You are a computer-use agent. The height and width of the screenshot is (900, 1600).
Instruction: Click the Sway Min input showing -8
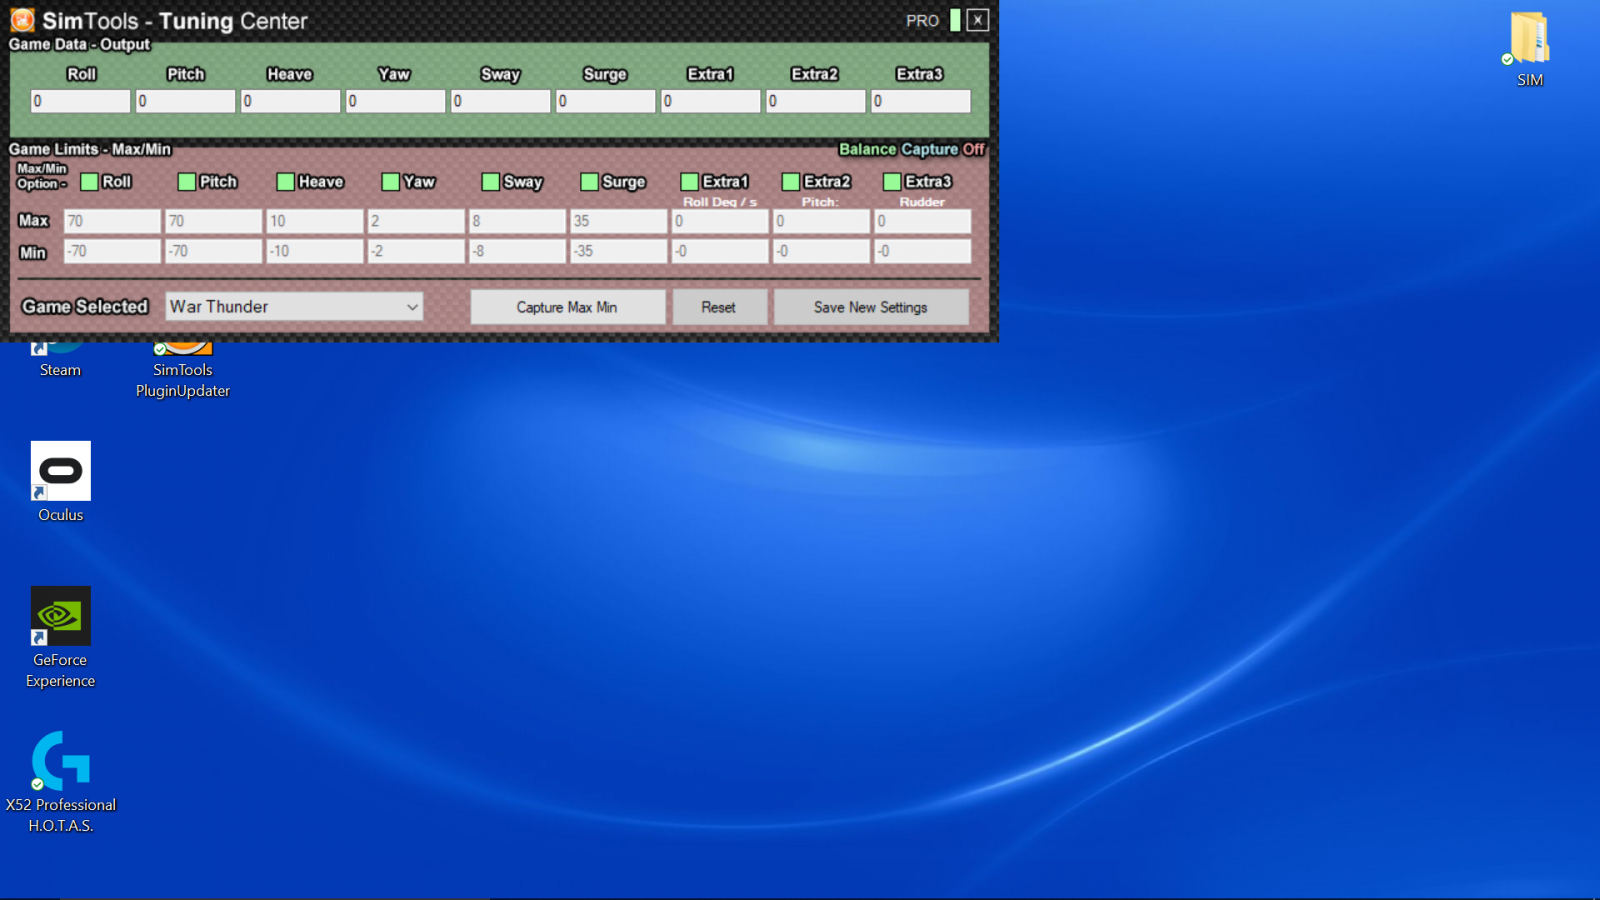[518, 251]
